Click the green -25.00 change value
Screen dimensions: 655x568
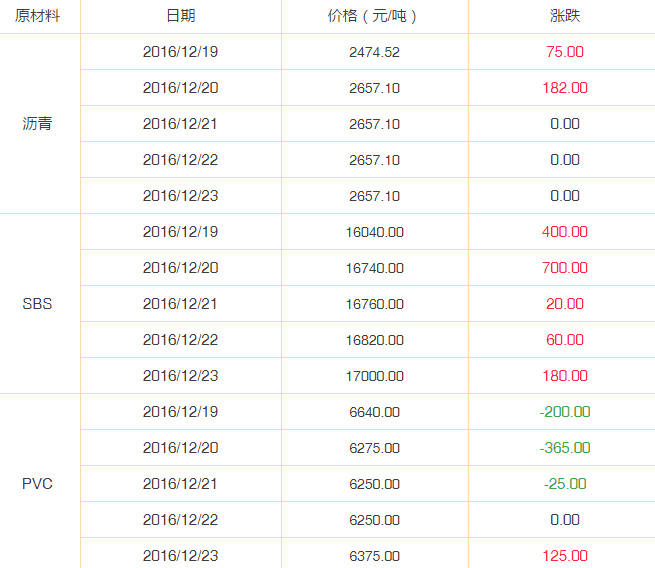click(x=565, y=484)
